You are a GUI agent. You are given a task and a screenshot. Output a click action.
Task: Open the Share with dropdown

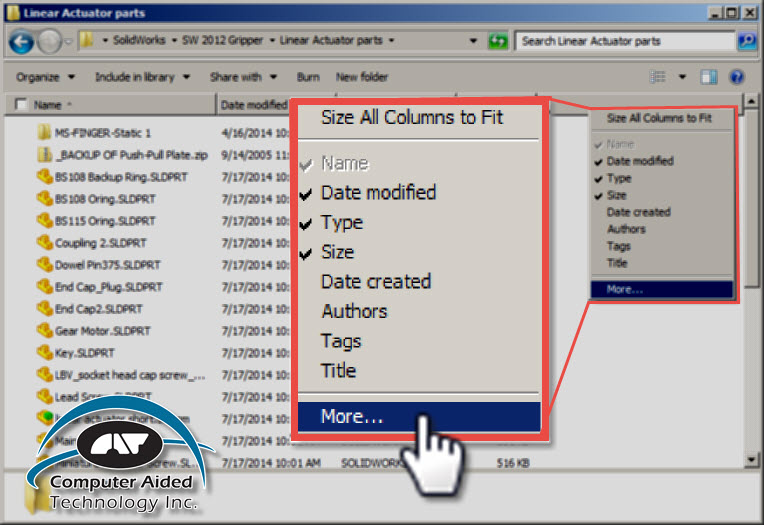[243, 77]
